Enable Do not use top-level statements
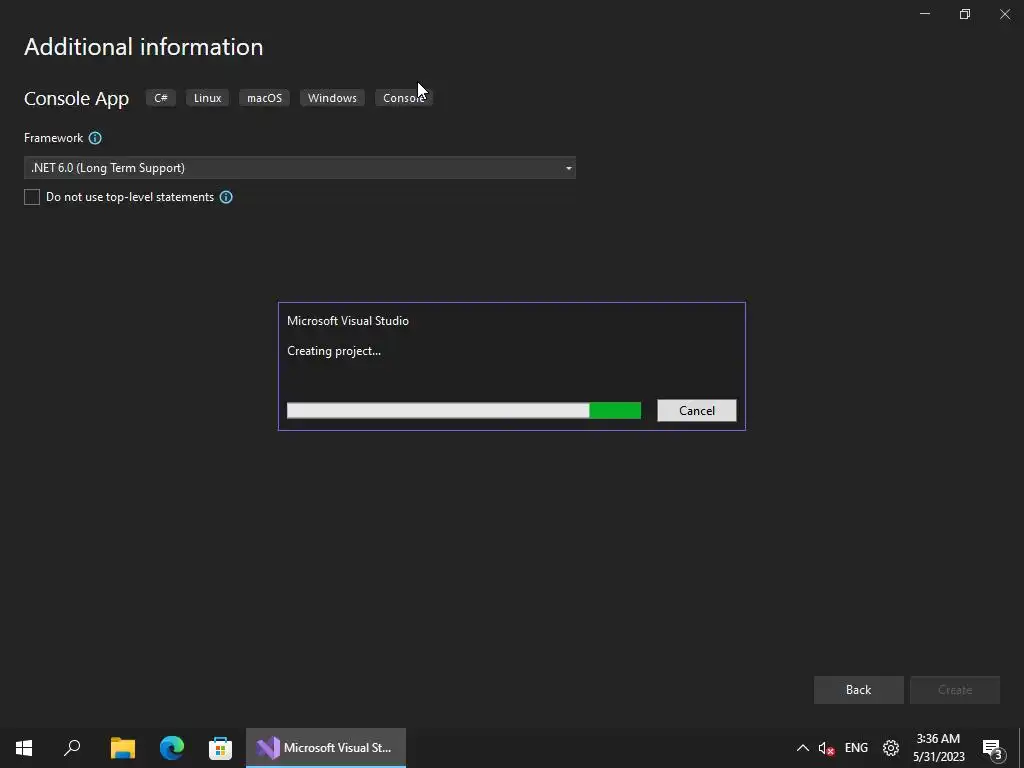This screenshot has width=1024, height=768. coord(32,197)
